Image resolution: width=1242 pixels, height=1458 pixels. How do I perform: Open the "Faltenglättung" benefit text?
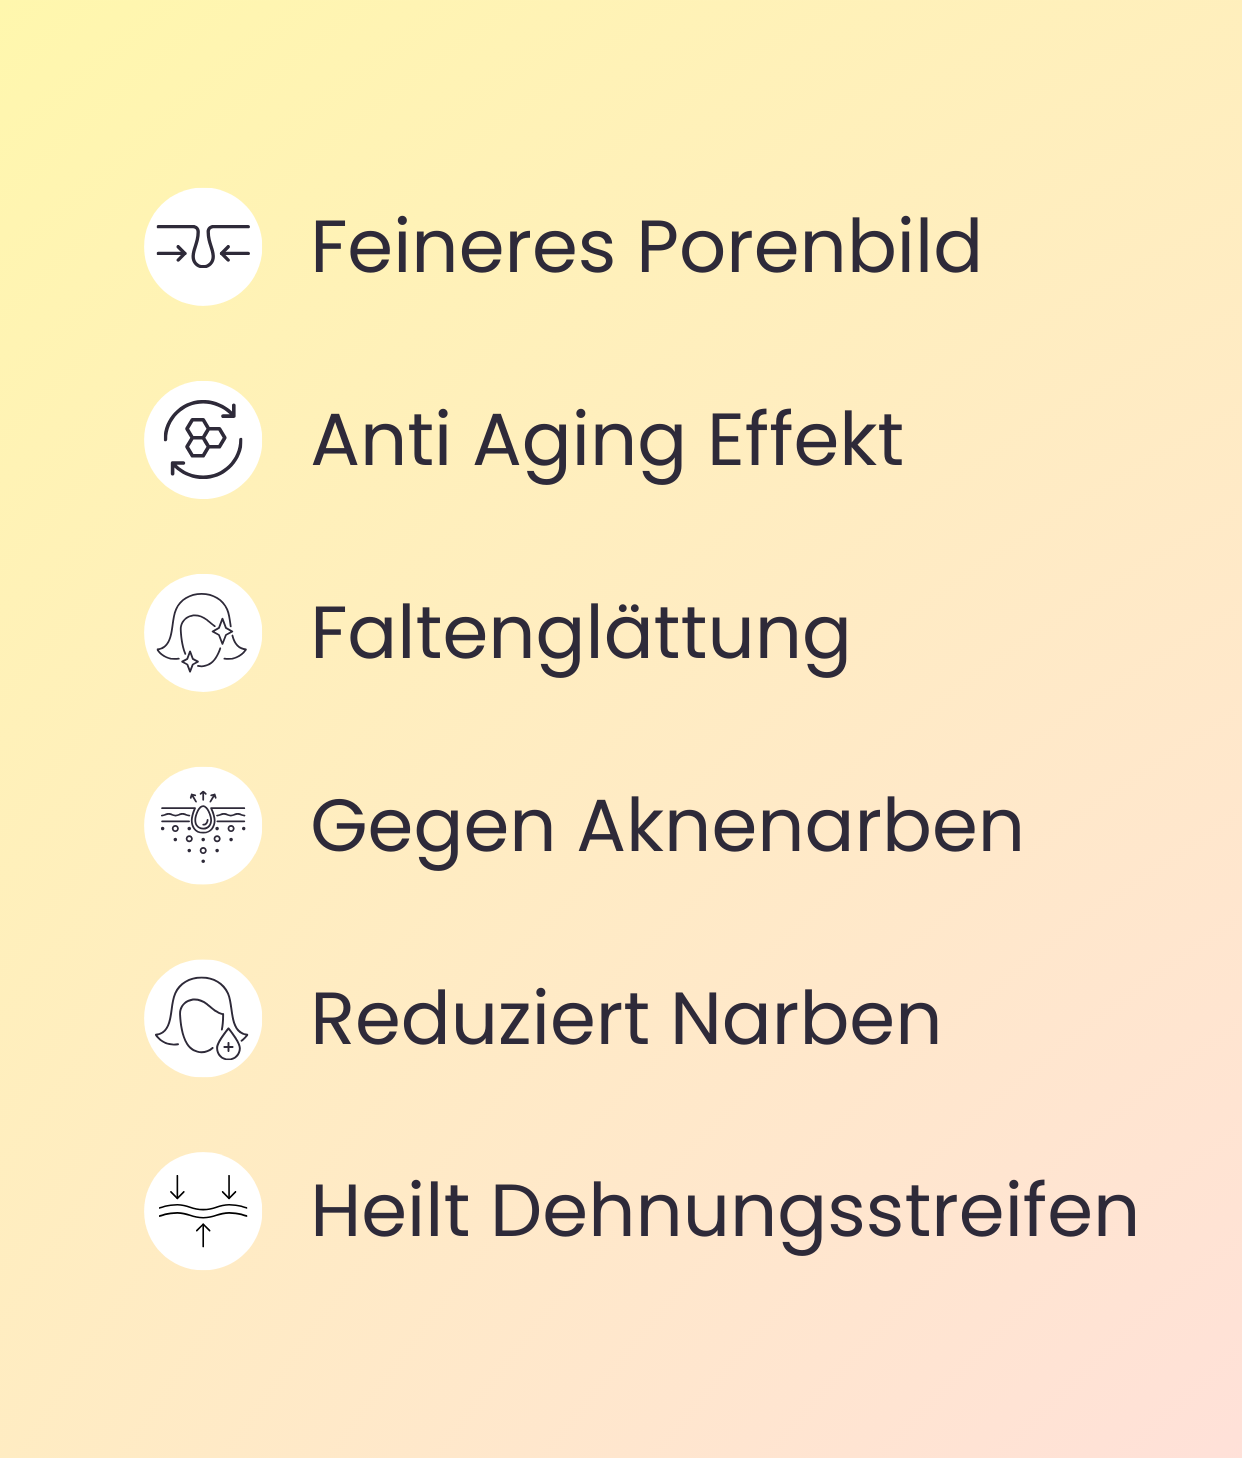point(580,634)
